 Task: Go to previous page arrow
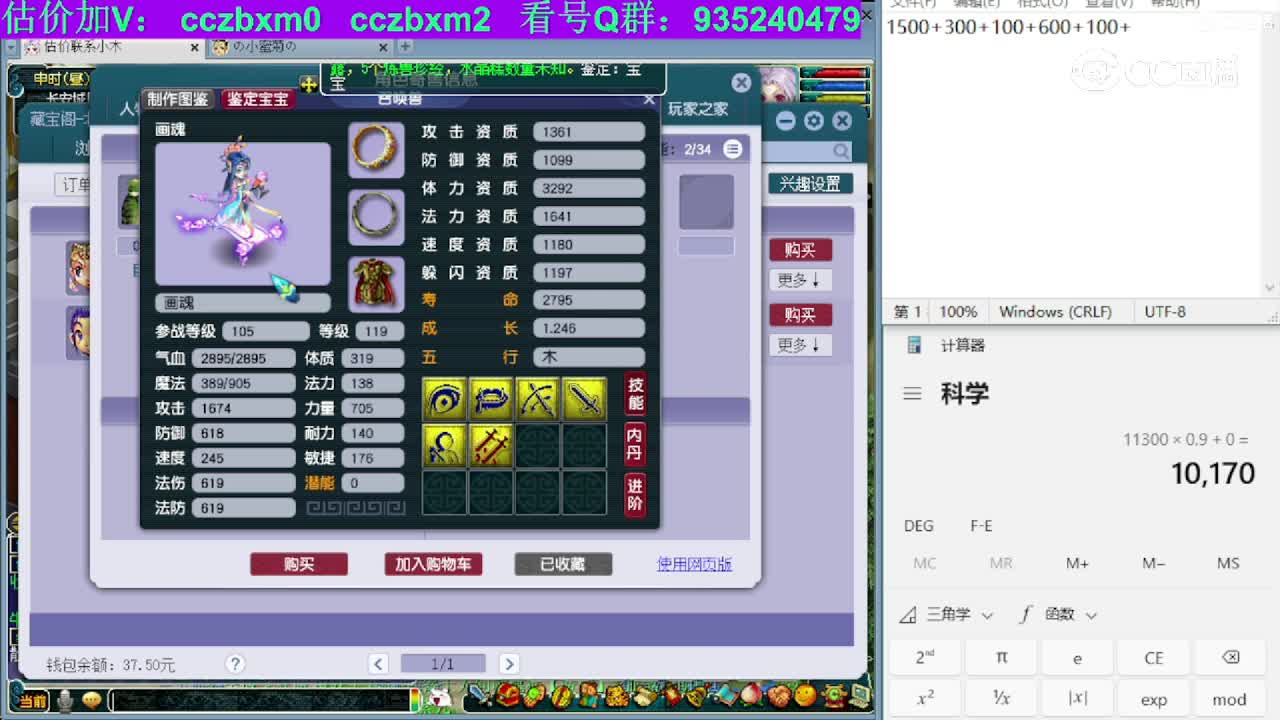coord(378,664)
